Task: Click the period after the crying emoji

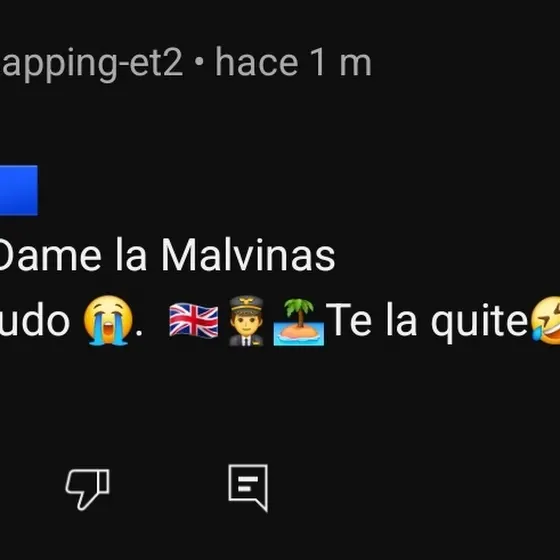Action: [140, 333]
